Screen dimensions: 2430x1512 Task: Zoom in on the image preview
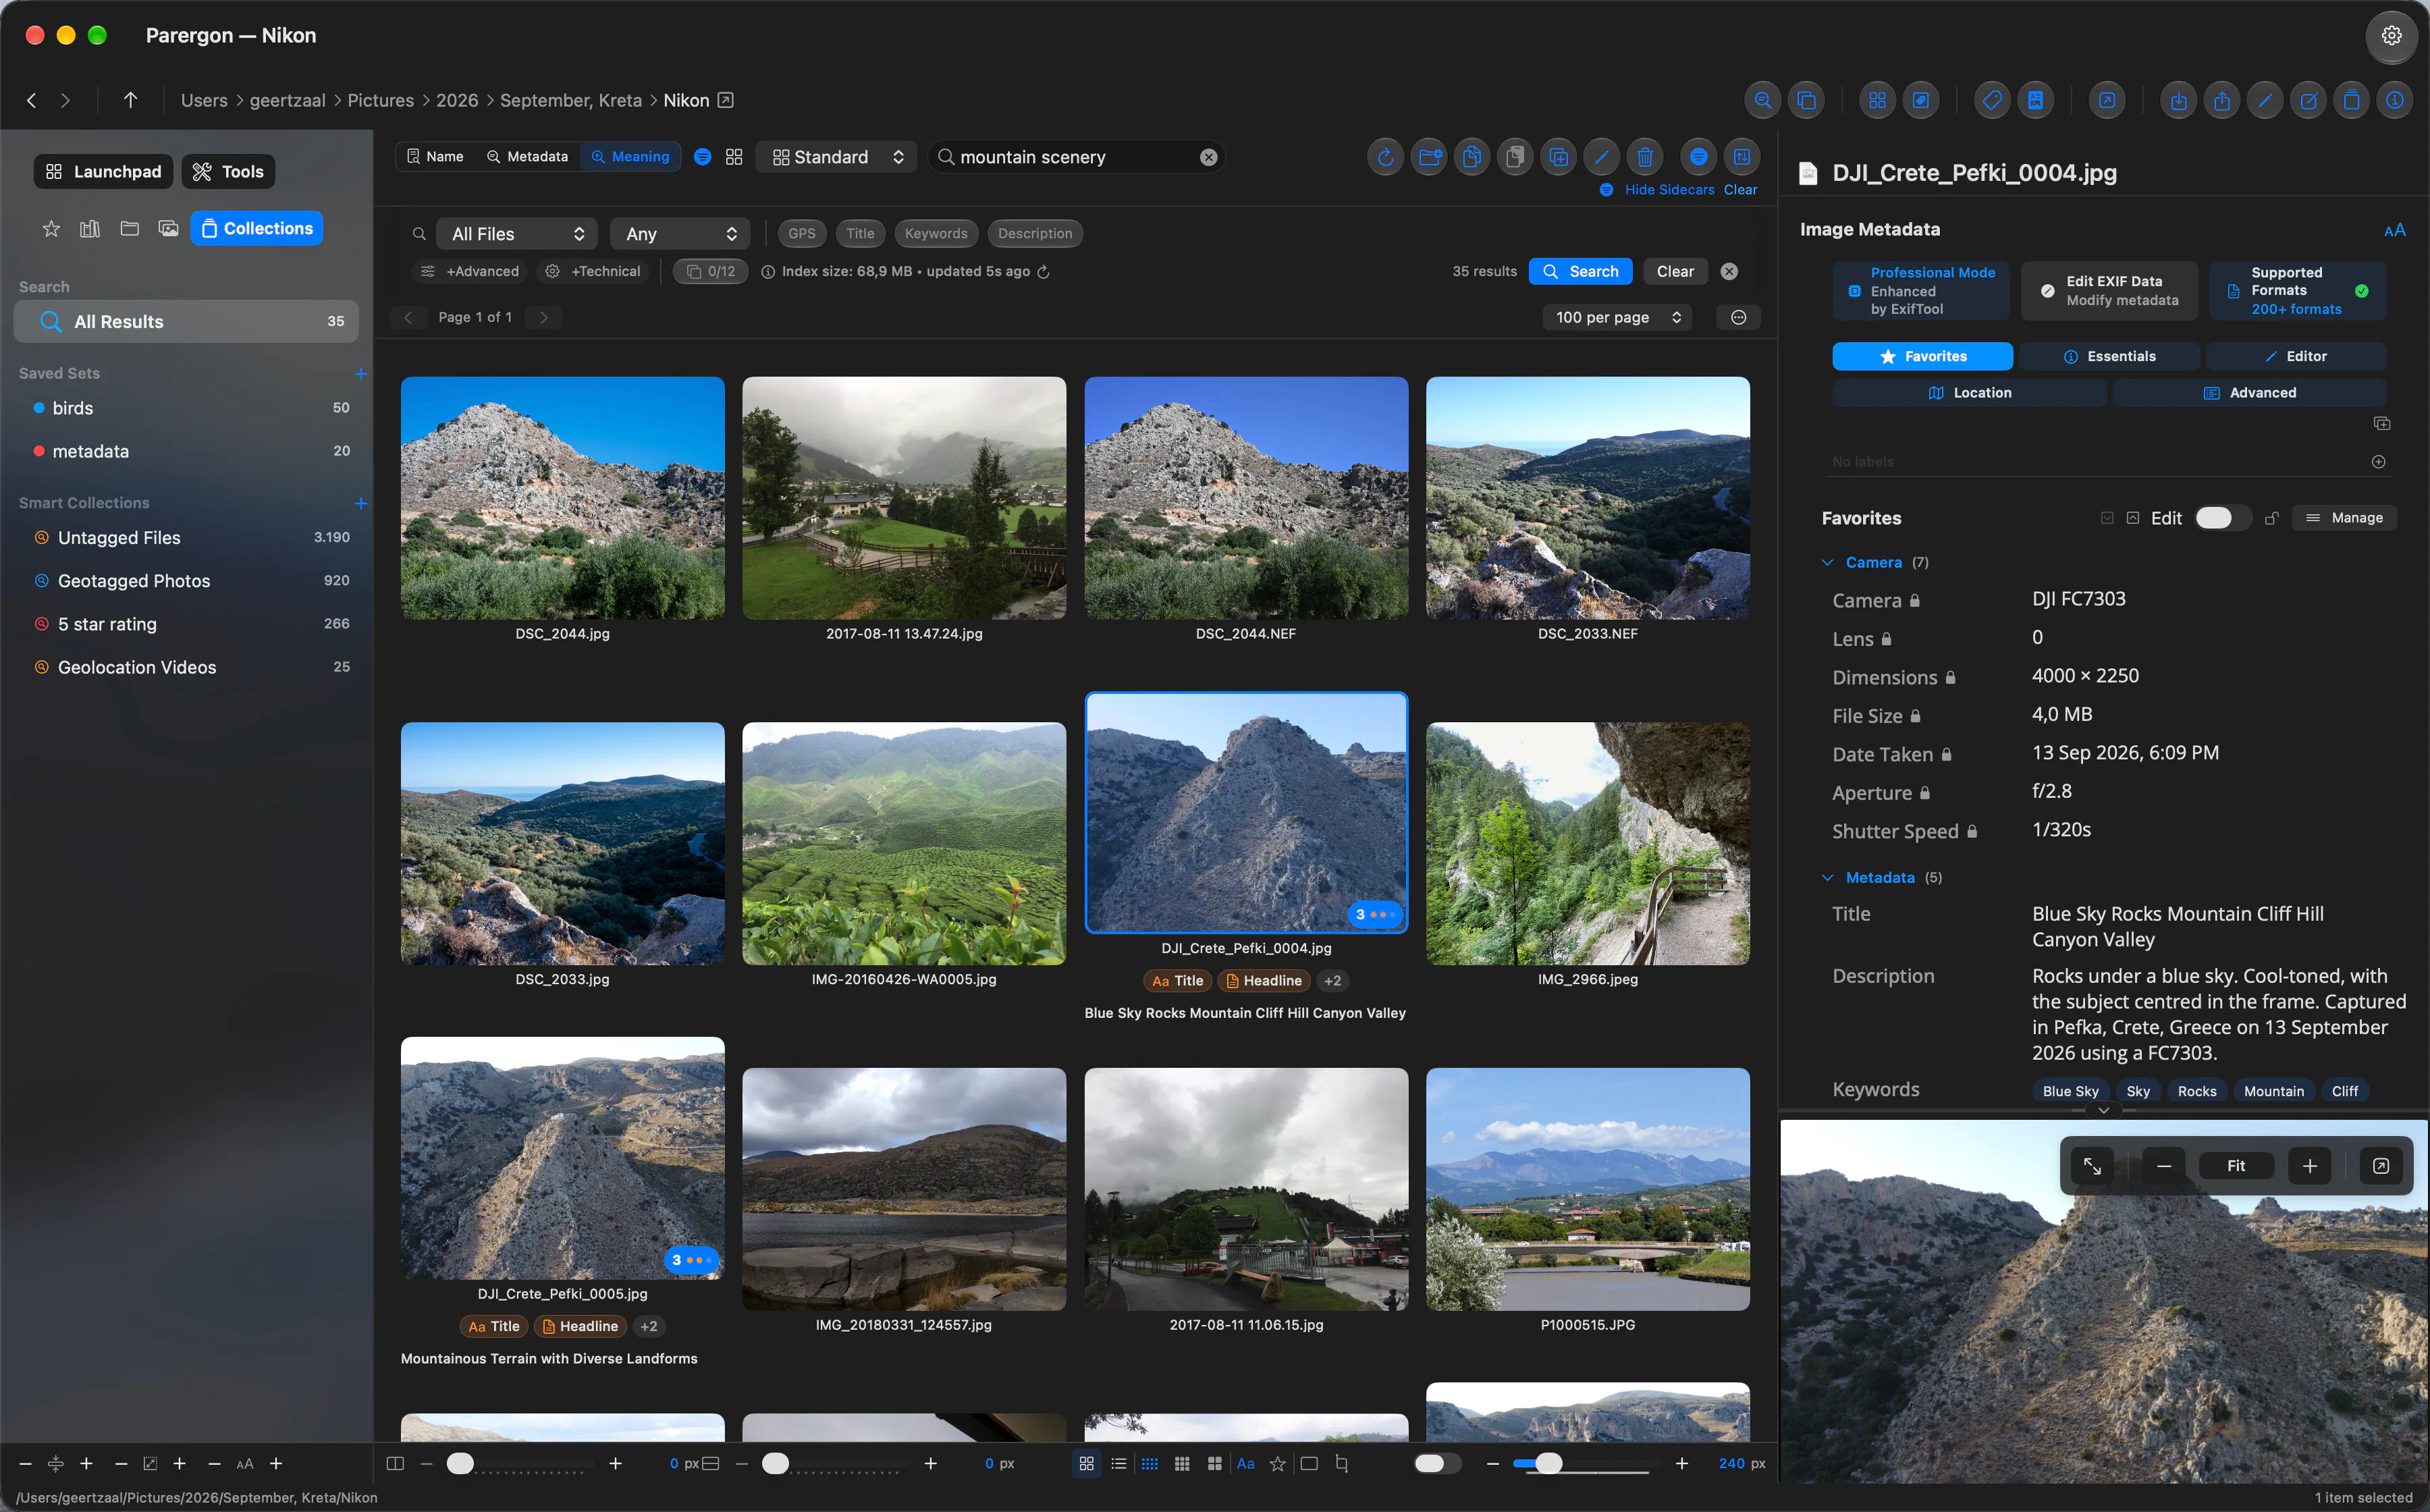click(x=2309, y=1166)
